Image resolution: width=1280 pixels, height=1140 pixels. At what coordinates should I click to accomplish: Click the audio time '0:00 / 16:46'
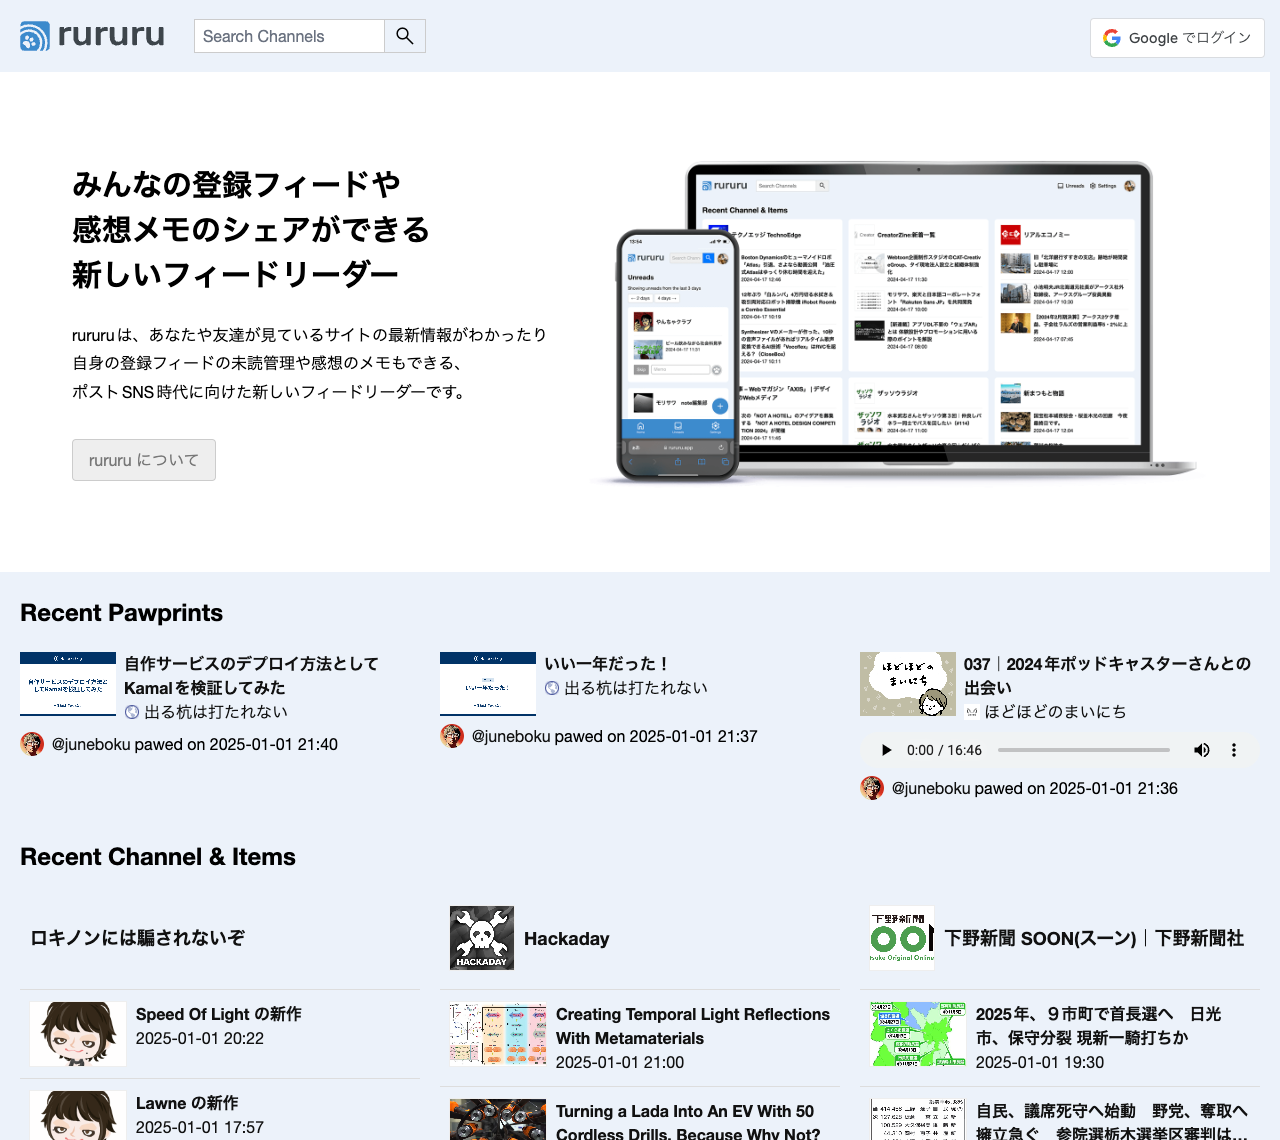(944, 750)
